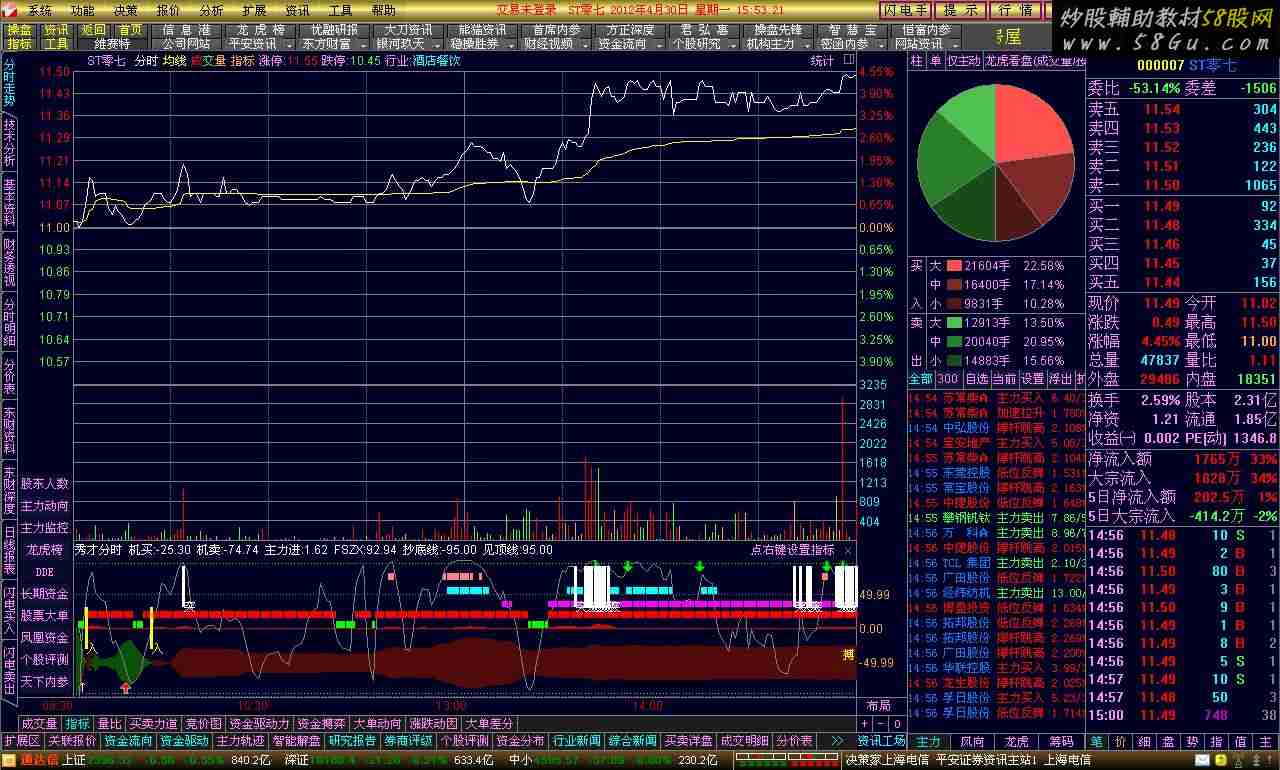
Task: Expand the 东方财富 dropdown in the toolbar
Action: [x=364, y=45]
